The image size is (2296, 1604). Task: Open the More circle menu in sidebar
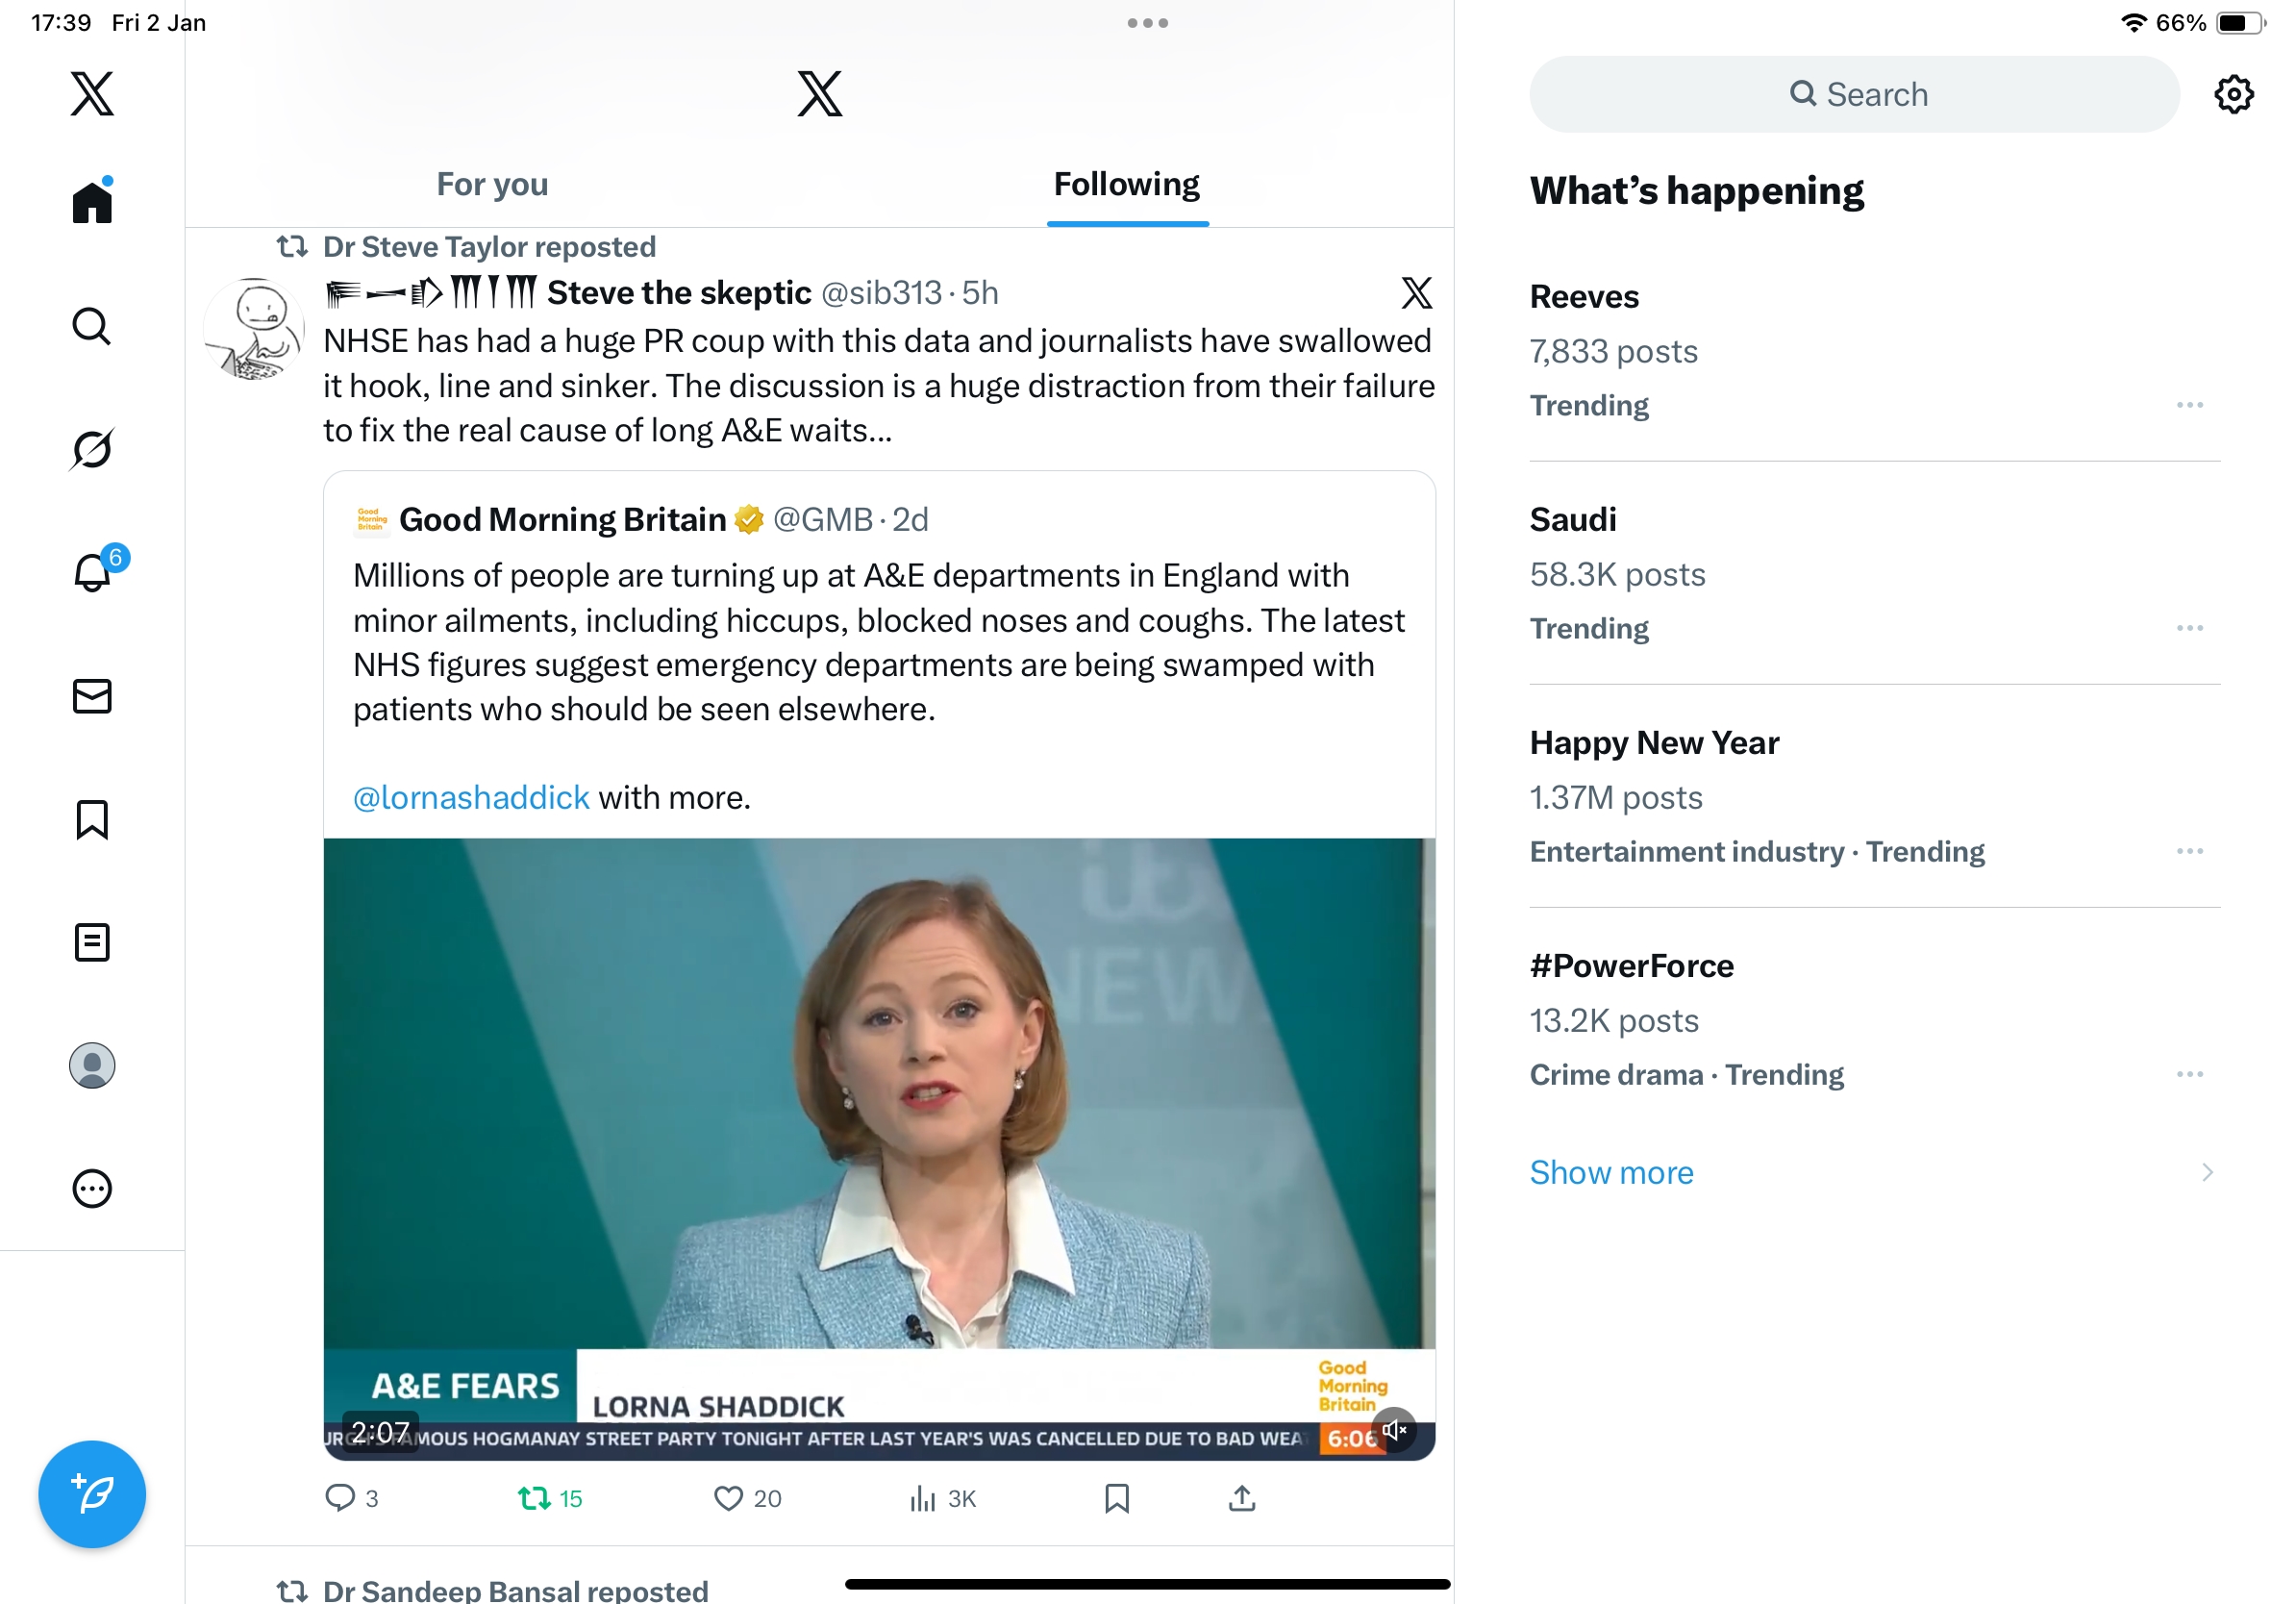(x=92, y=1188)
